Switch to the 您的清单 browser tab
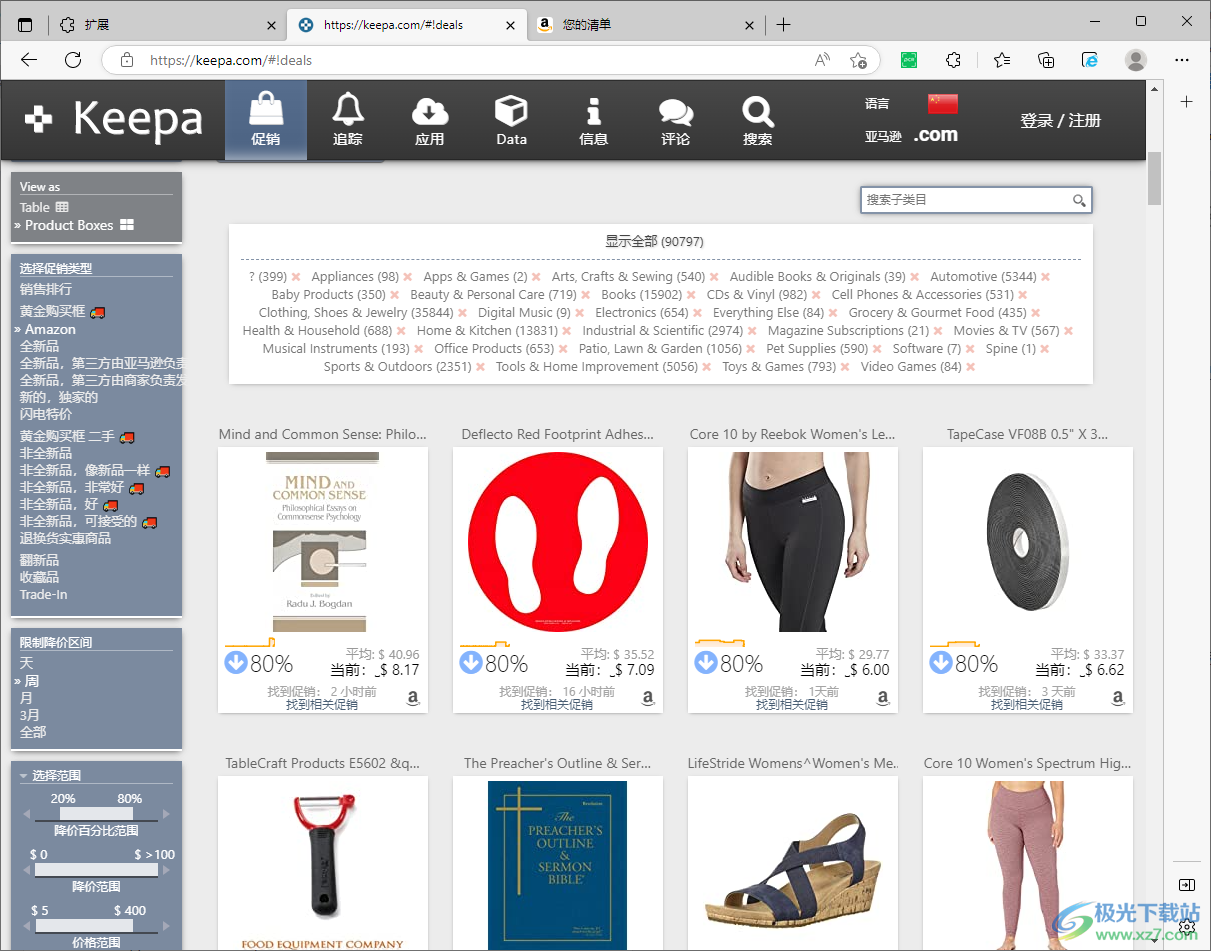The width and height of the screenshot is (1211, 951). click(x=645, y=25)
